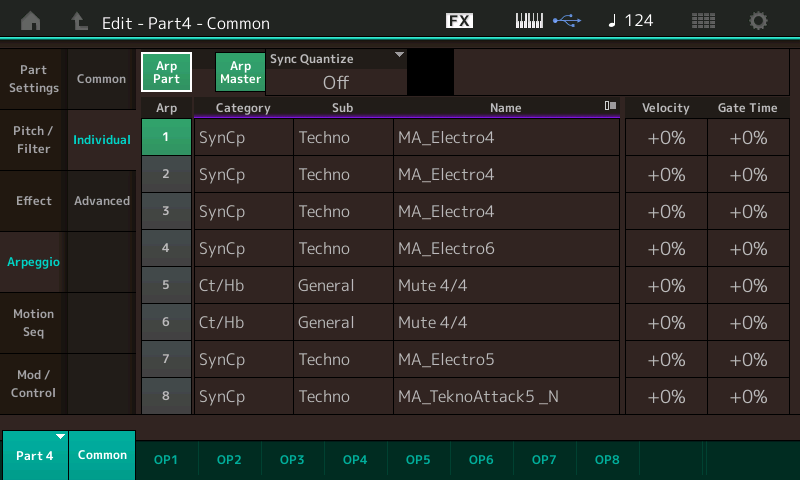Open Utility gear settings icon
The width and height of the screenshot is (800, 480).
point(759,21)
